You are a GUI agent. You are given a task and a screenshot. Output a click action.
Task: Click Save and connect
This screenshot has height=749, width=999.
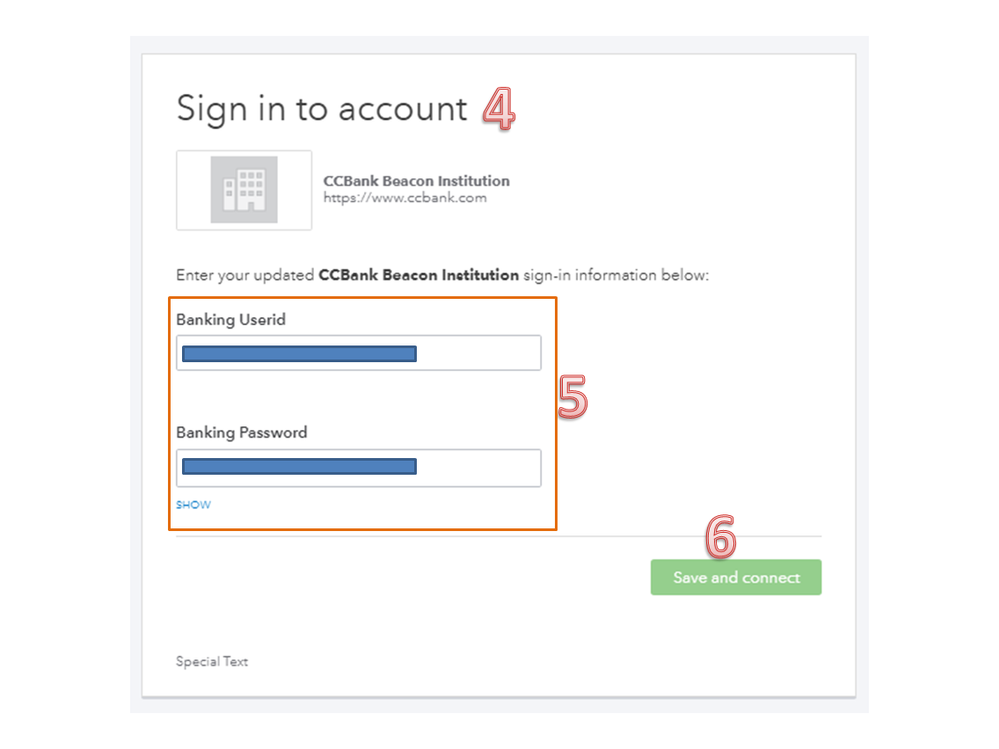(735, 577)
